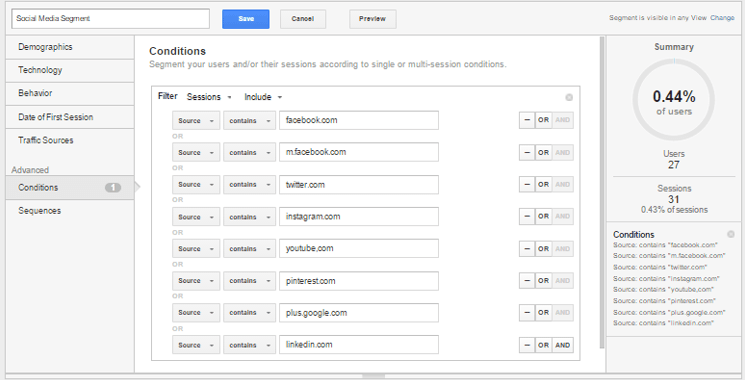Clear conditions via summary panel X icon

tap(731, 234)
